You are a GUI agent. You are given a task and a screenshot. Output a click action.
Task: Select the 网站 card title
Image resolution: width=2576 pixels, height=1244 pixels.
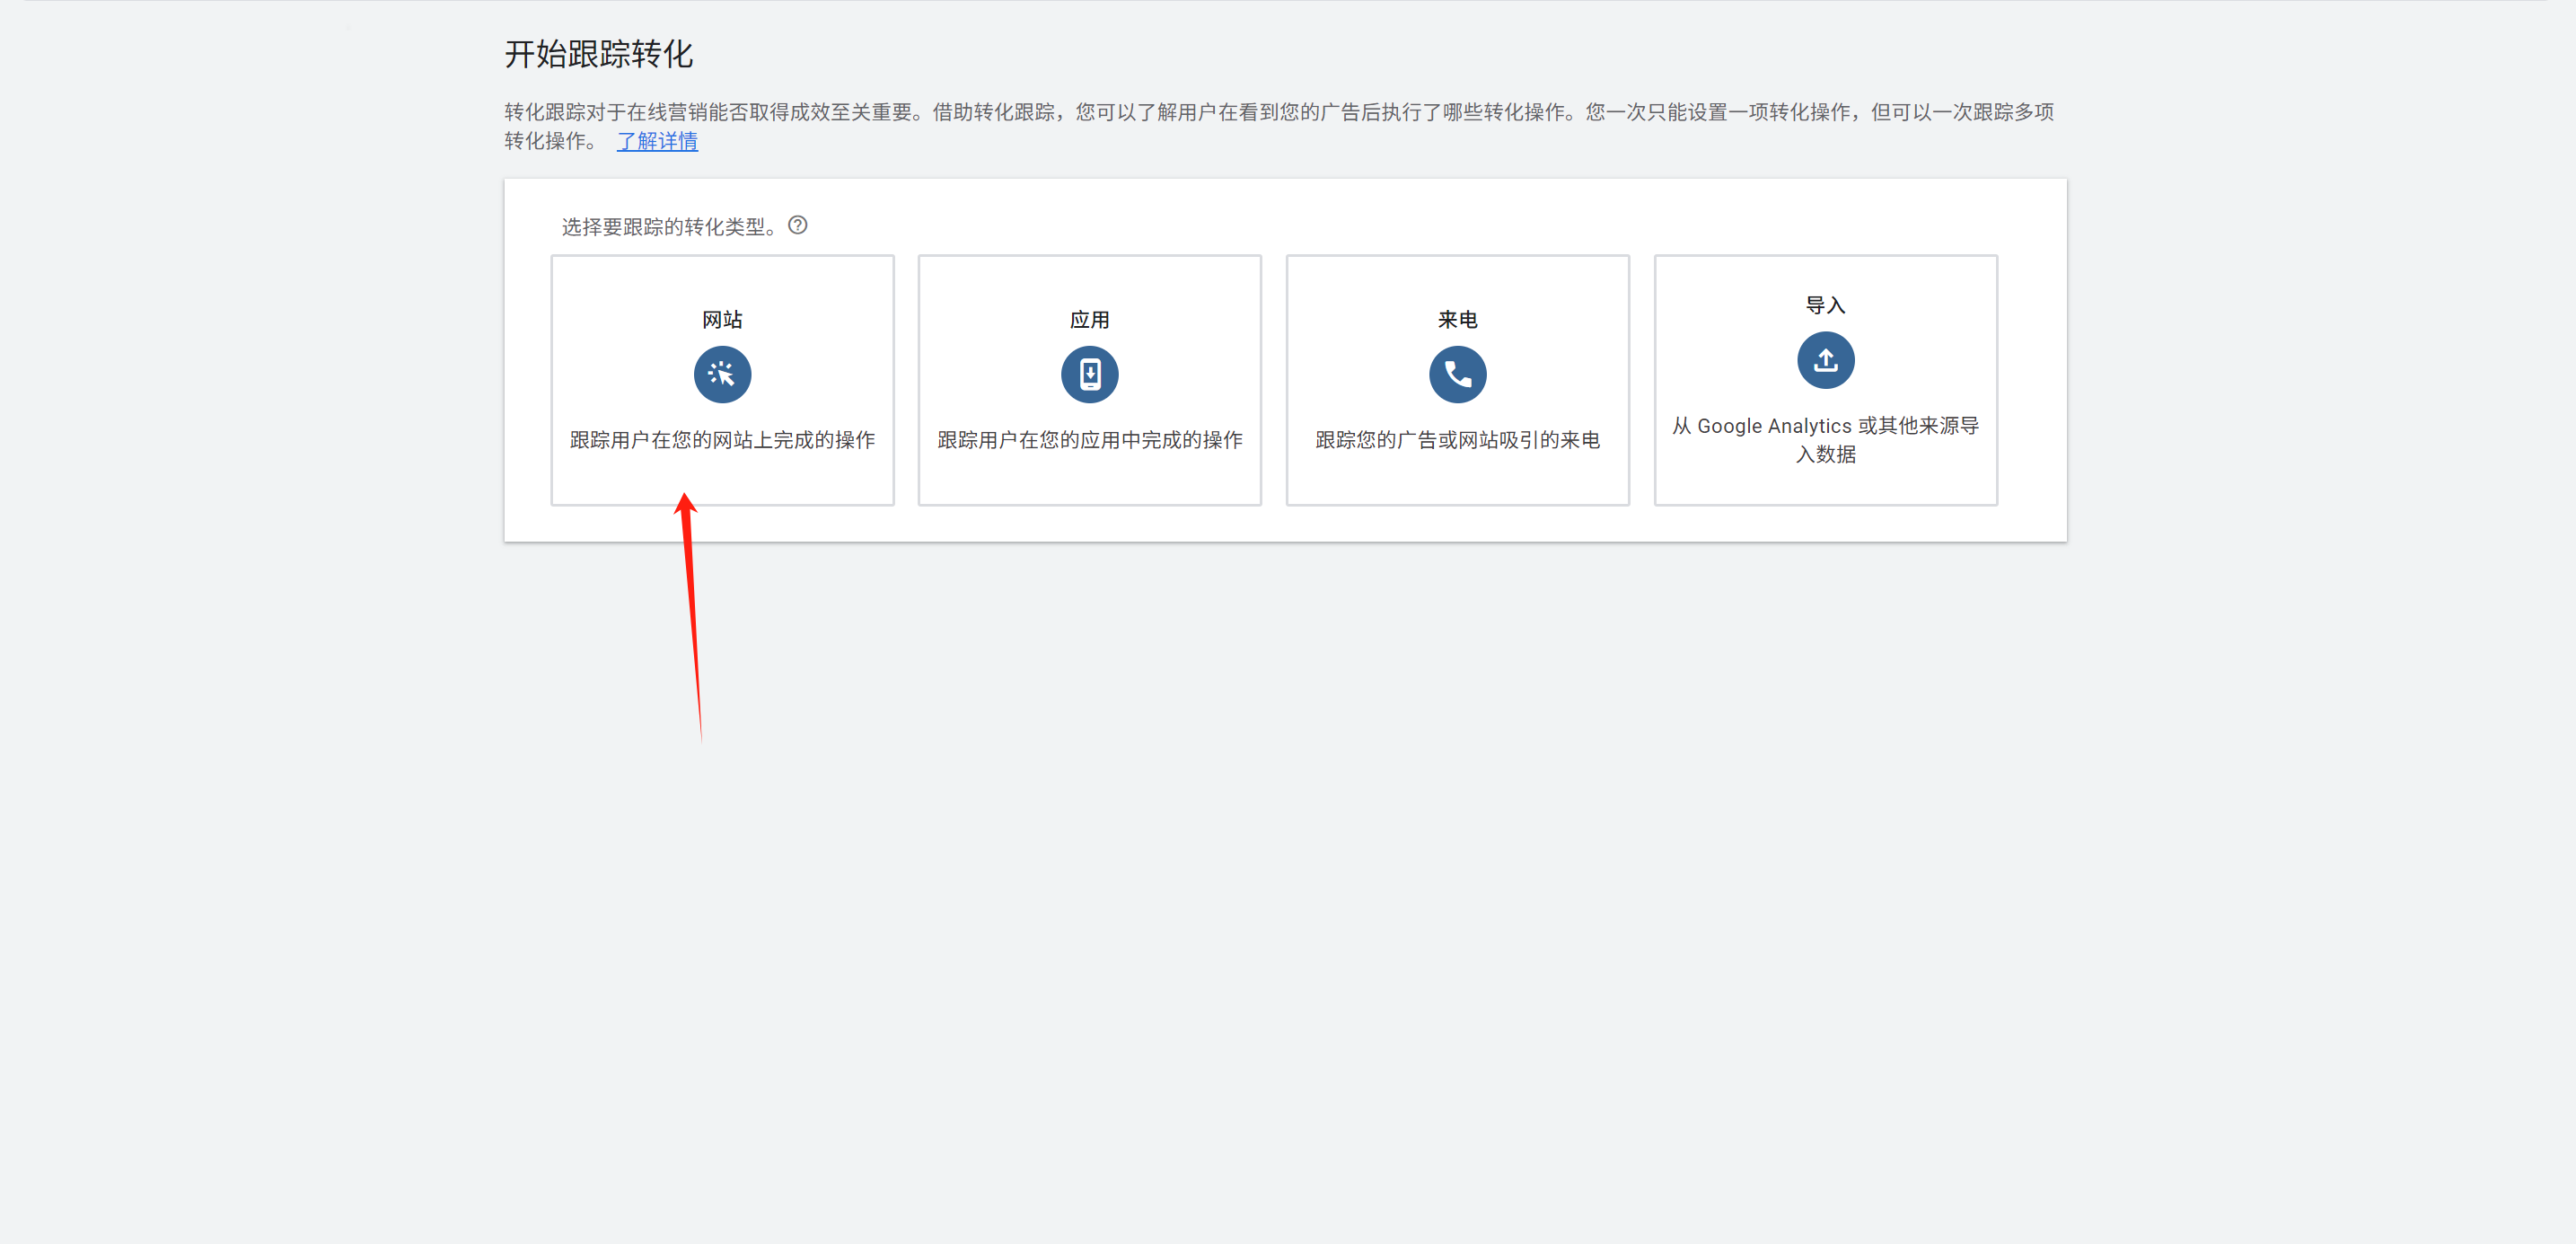[x=722, y=319]
